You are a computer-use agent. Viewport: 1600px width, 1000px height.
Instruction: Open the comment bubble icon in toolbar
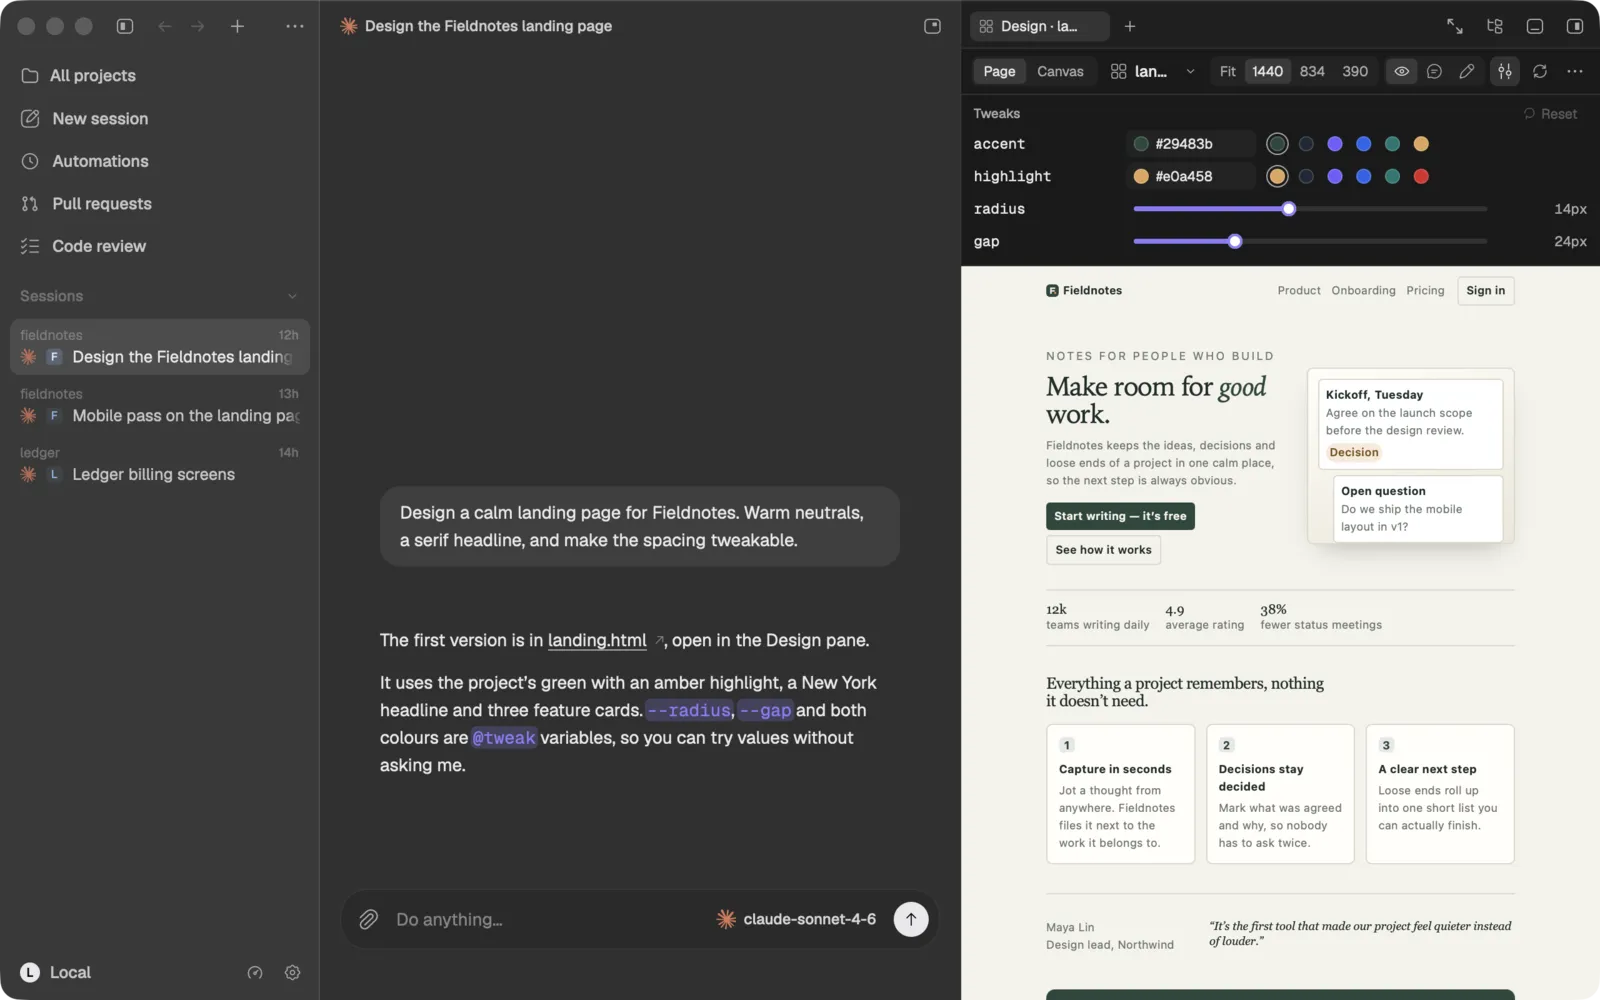coord(1434,71)
